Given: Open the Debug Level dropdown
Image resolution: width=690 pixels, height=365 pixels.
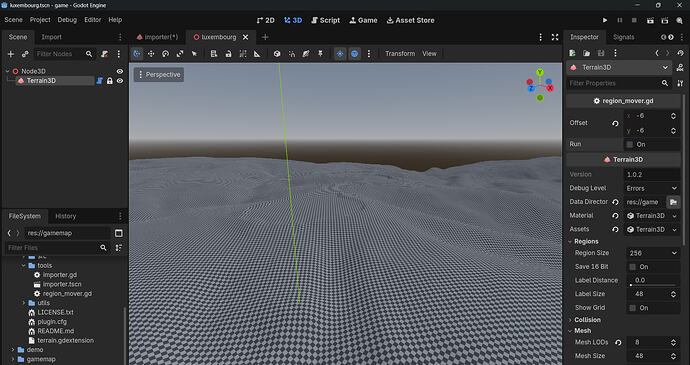Looking at the screenshot, I should point(652,188).
